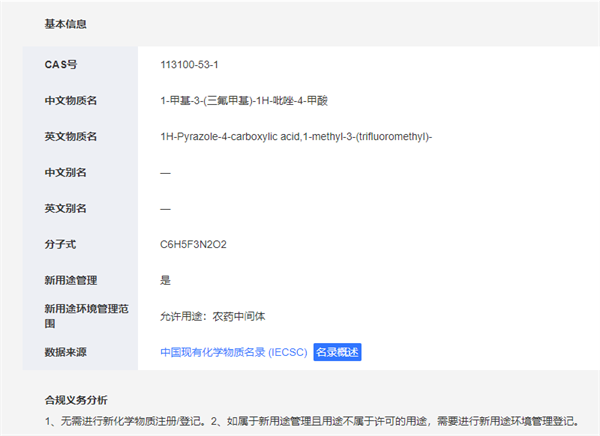
Task: Click the 基本信息 section heading
Action: (x=64, y=22)
